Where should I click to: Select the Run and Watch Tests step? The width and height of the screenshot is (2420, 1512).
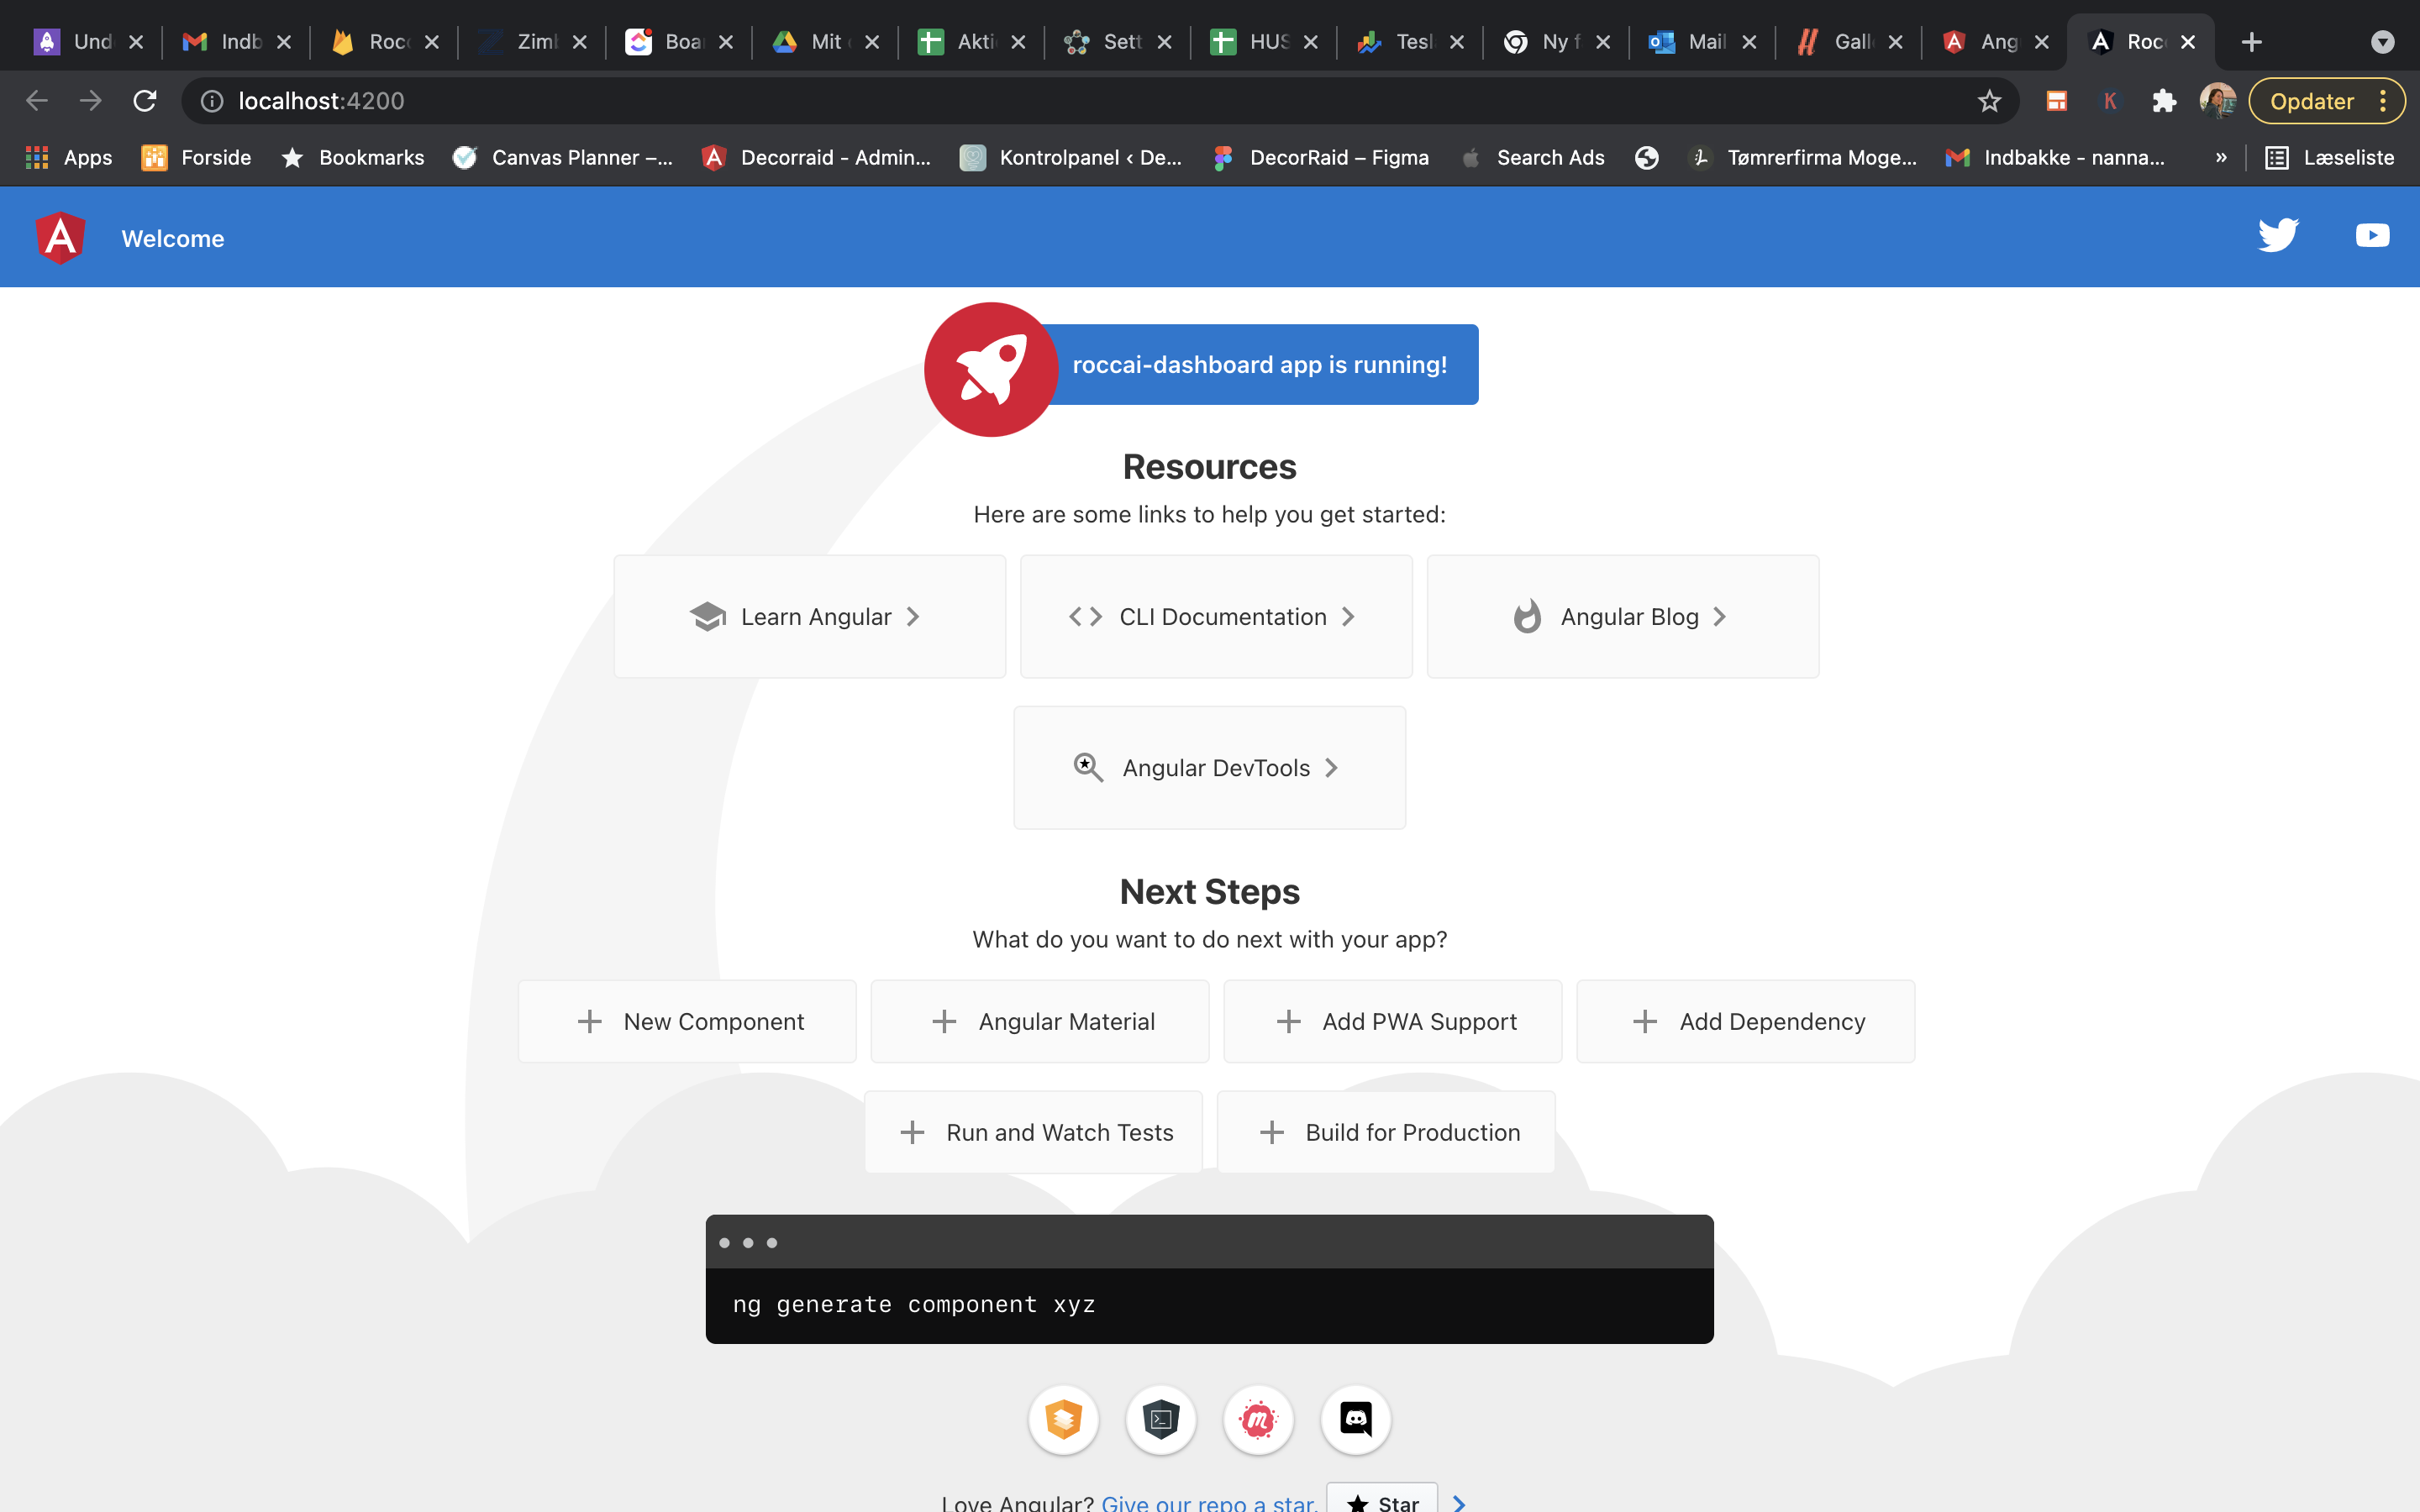[1033, 1132]
